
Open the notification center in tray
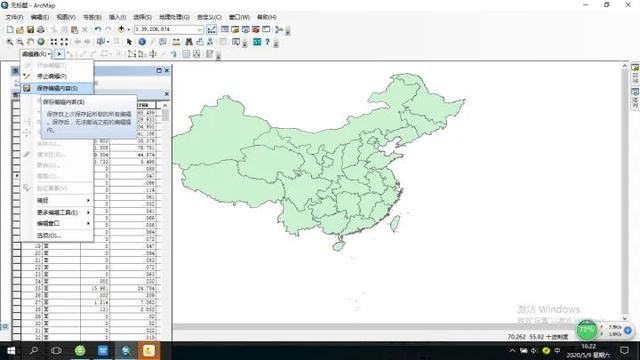(624, 351)
